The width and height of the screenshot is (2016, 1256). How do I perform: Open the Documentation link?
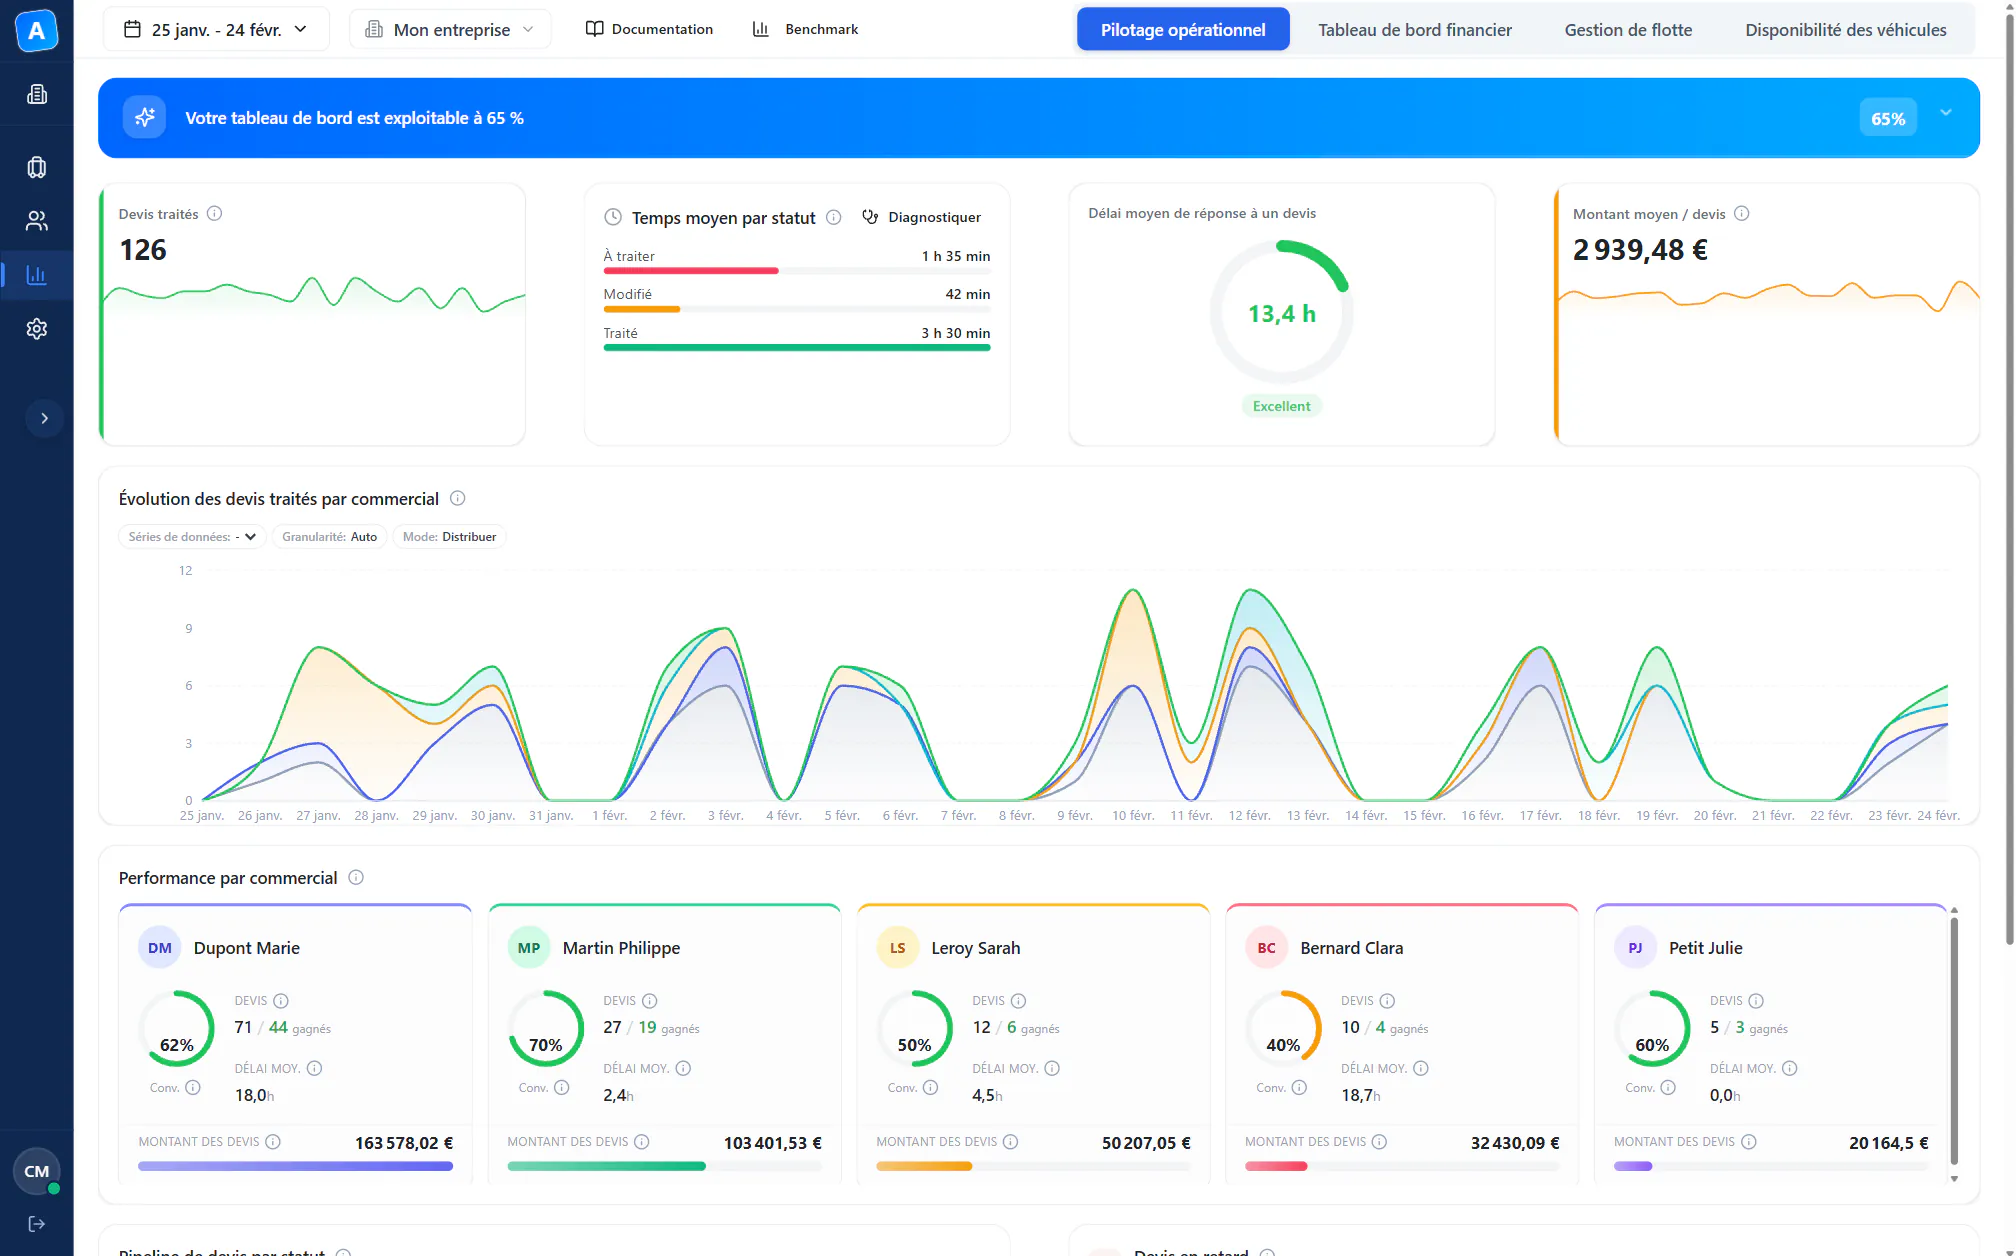coord(649,29)
